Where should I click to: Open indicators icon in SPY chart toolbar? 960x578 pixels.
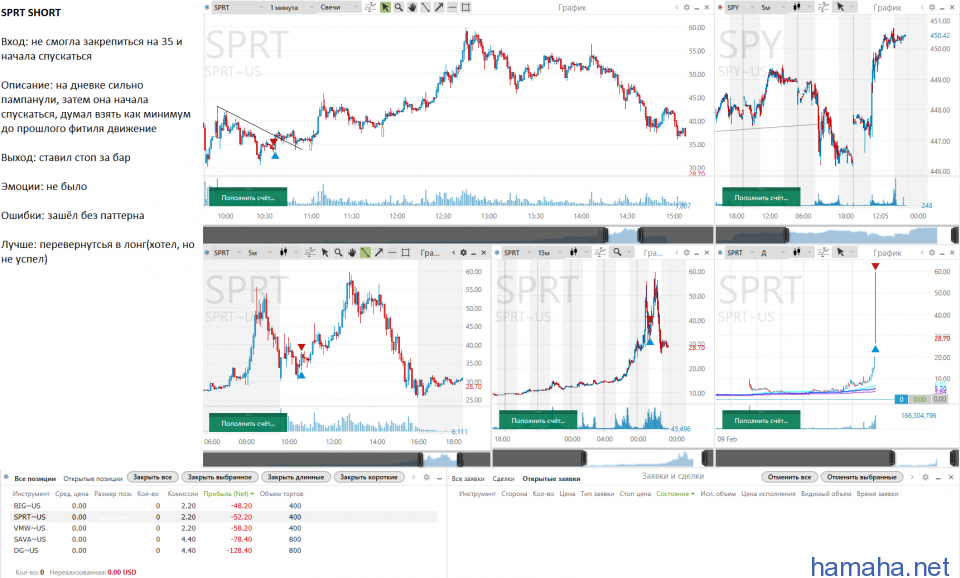(x=823, y=7)
